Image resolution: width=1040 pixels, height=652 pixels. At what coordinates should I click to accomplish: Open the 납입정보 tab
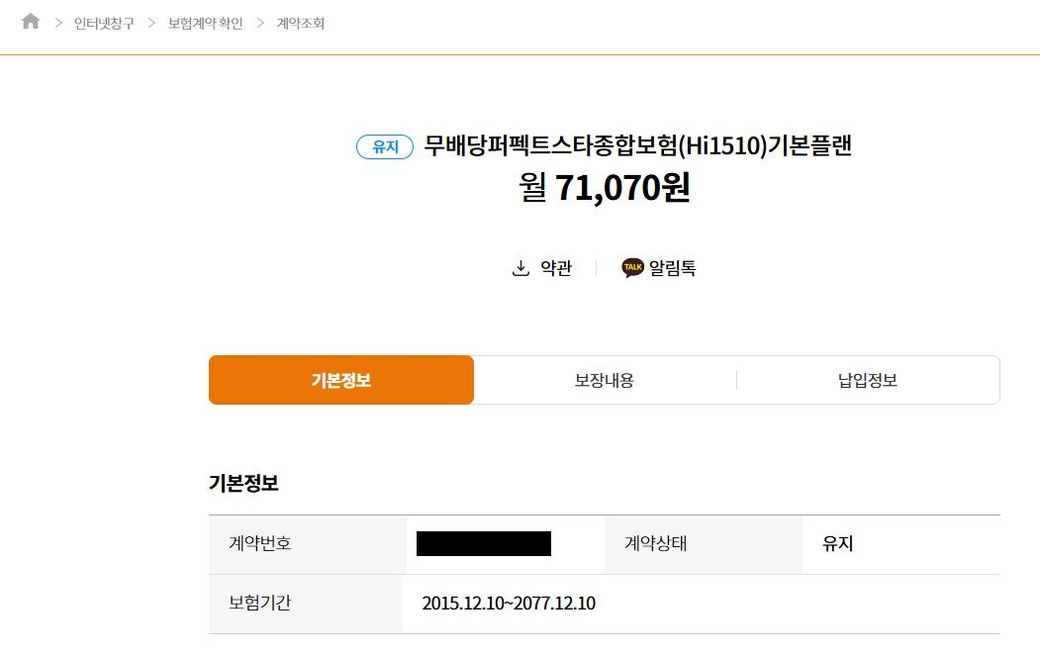pos(867,380)
